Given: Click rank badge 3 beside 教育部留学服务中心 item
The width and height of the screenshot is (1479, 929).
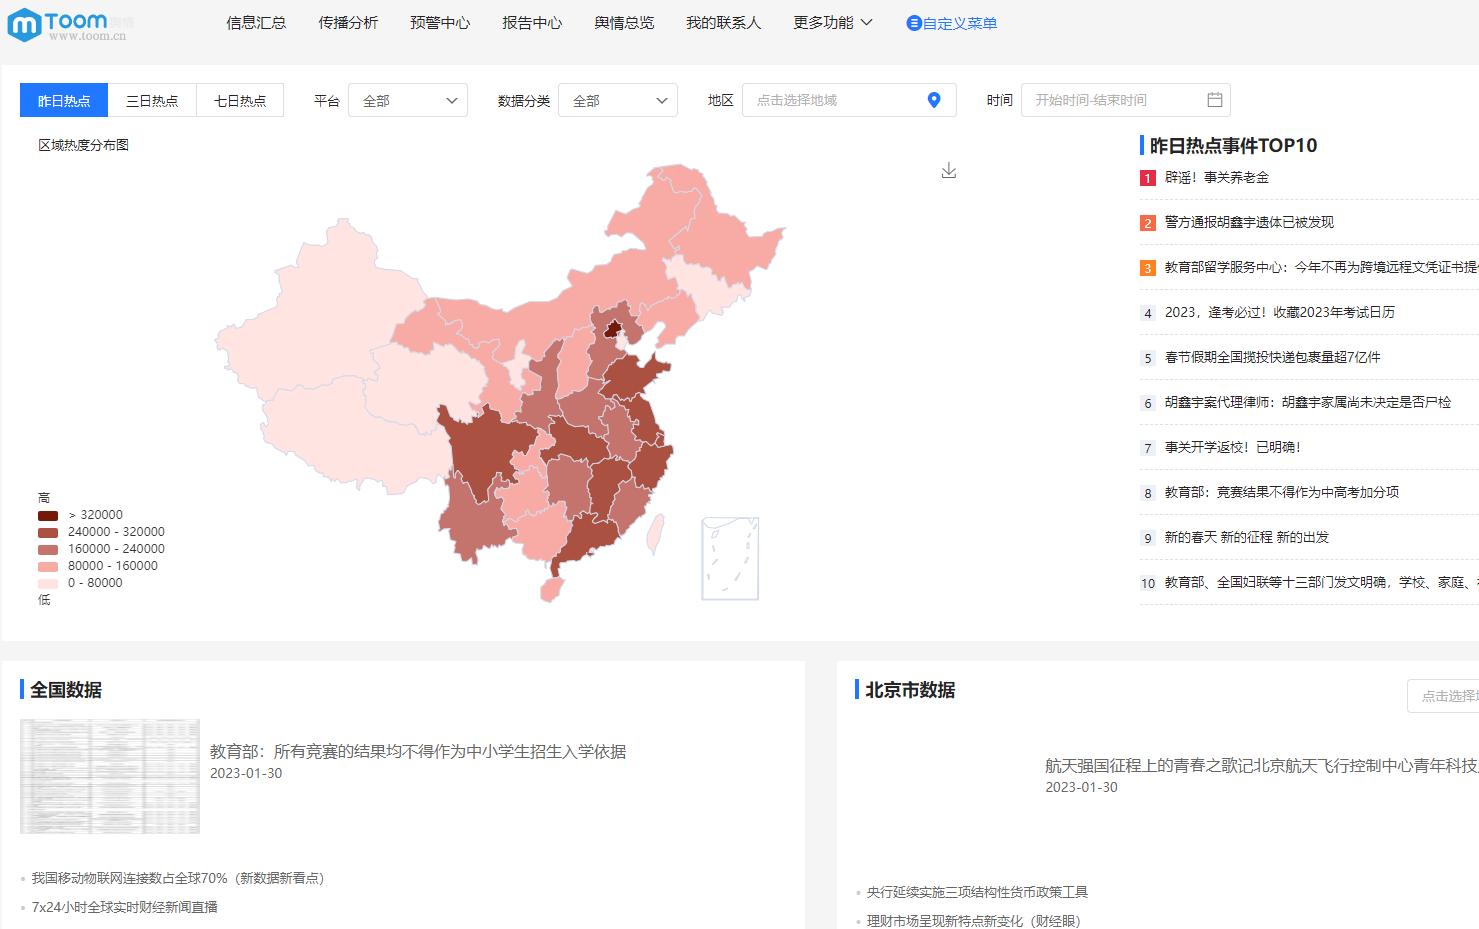Looking at the screenshot, I should click(1146, 268).
